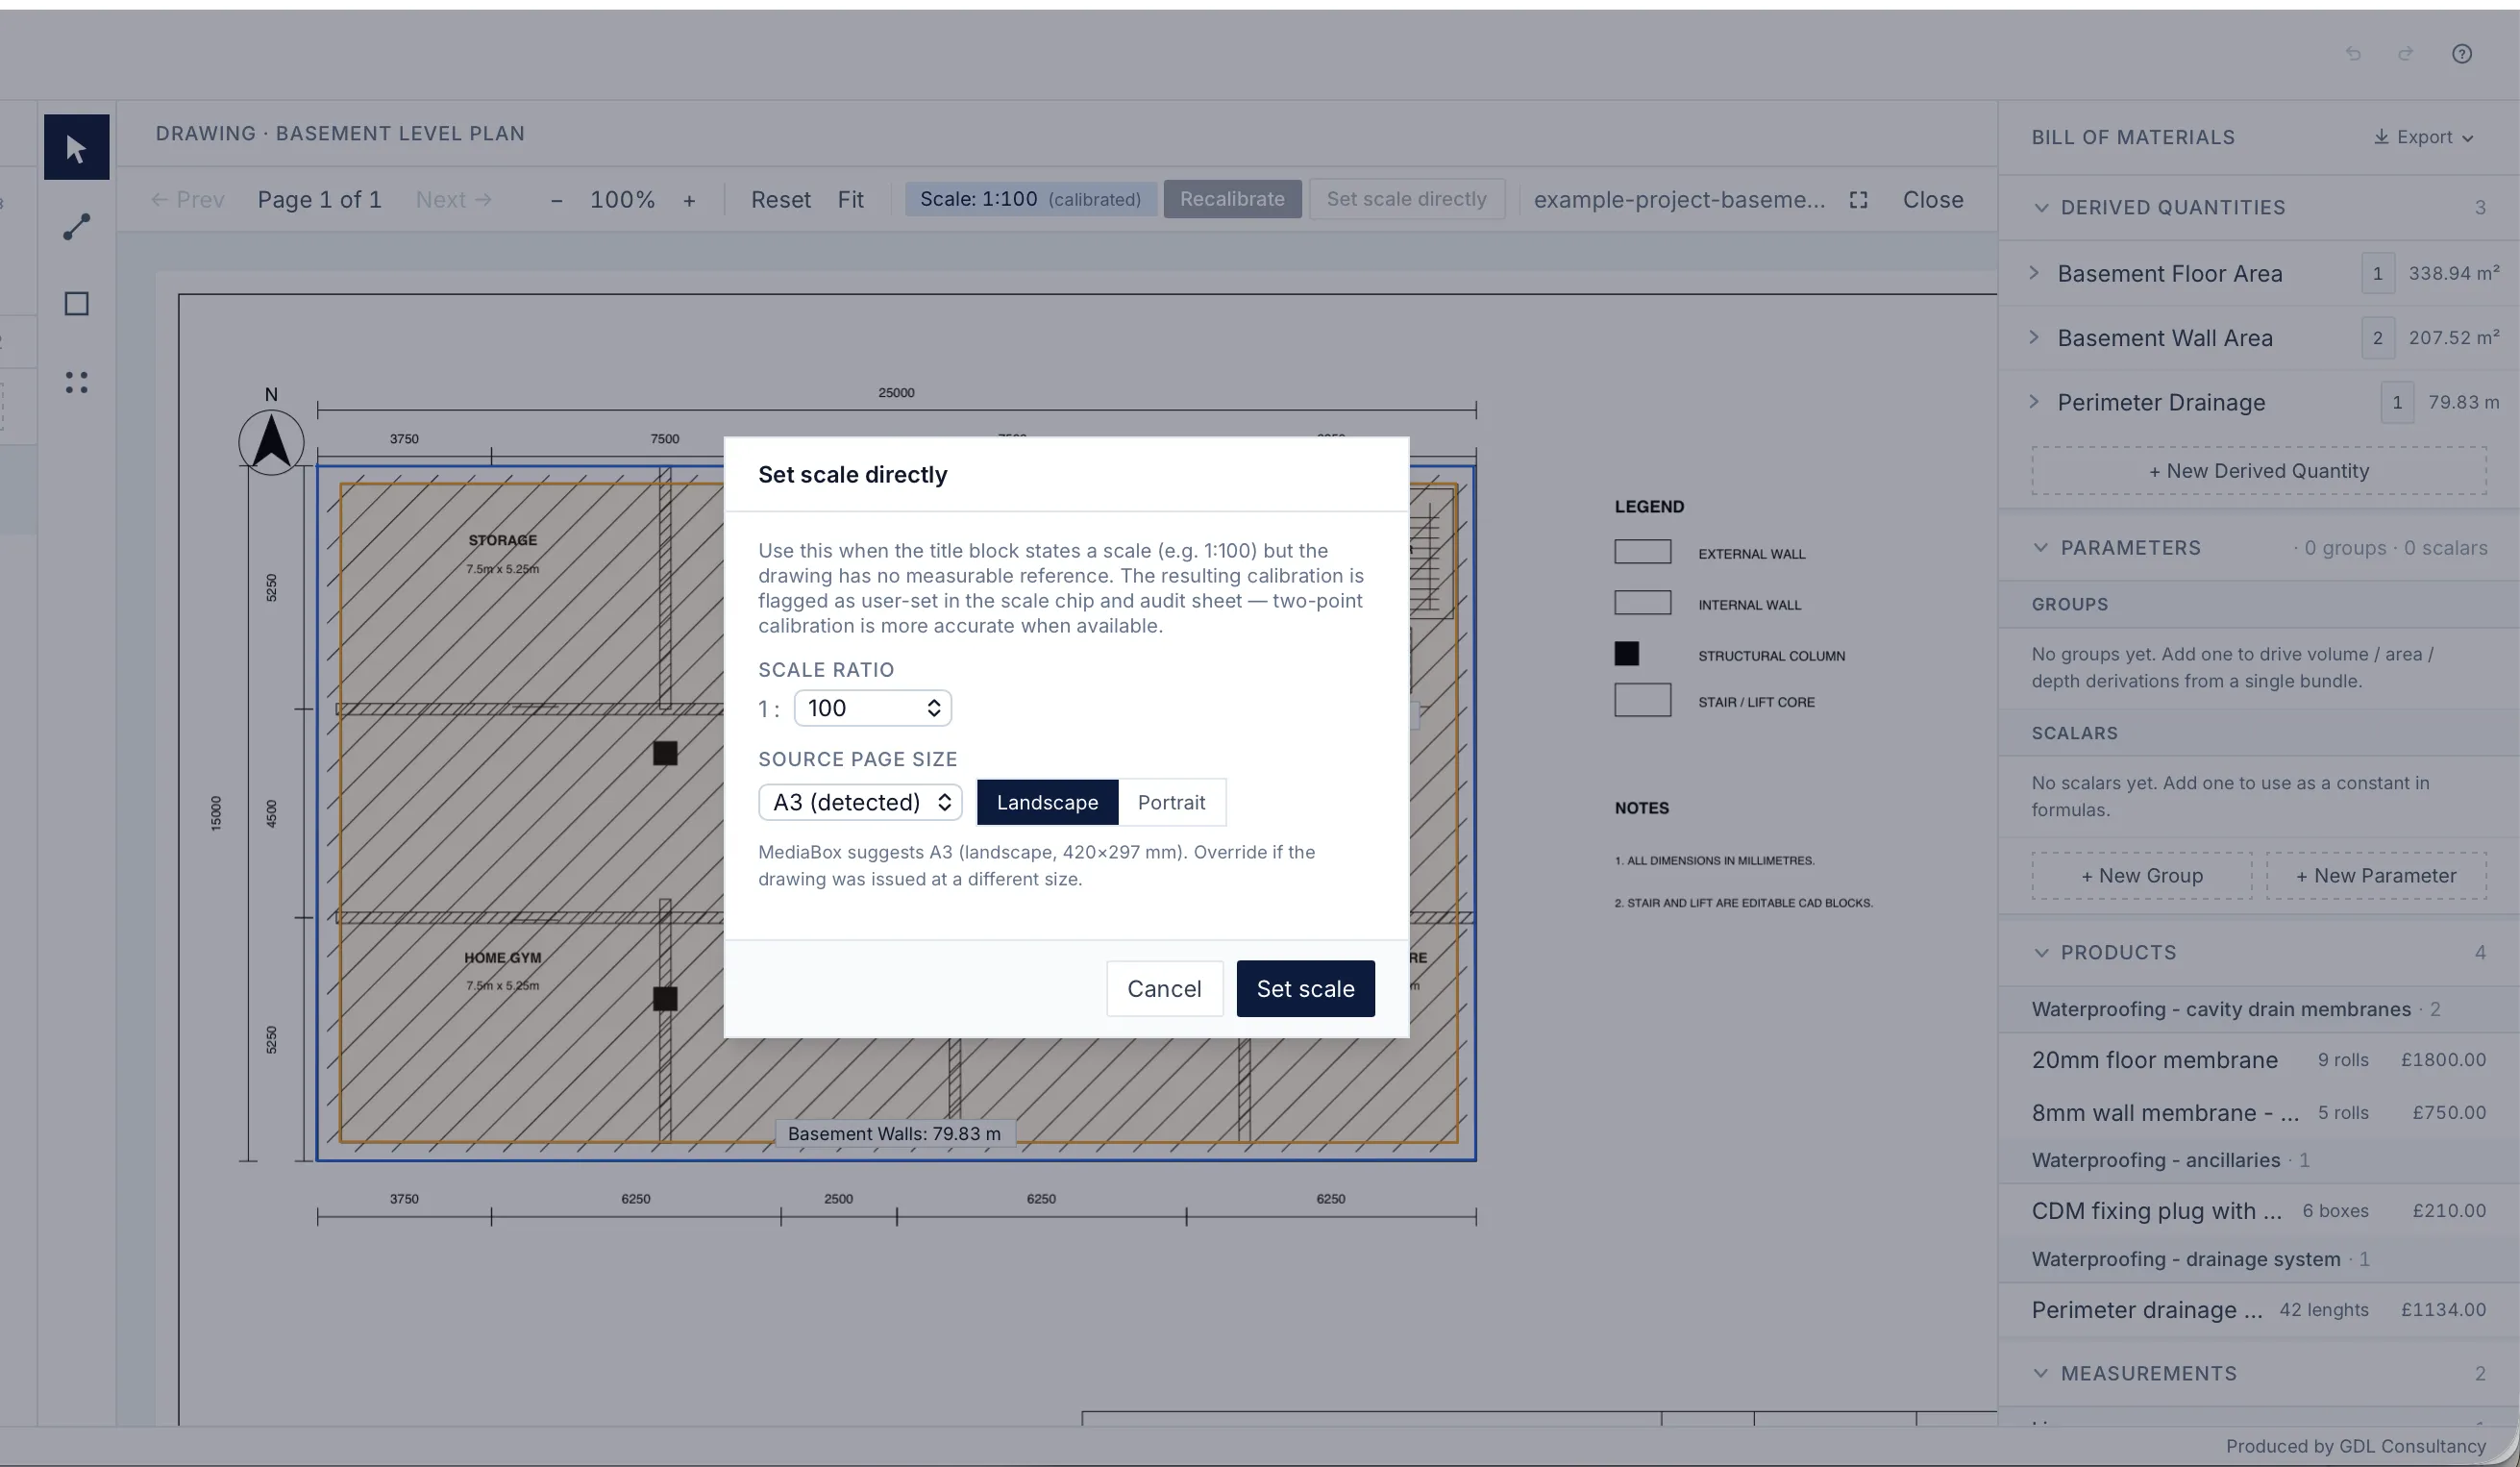Select the line measurement tool
Image resolution: width=2520 pixels, height=1467 pixels.
76,226
